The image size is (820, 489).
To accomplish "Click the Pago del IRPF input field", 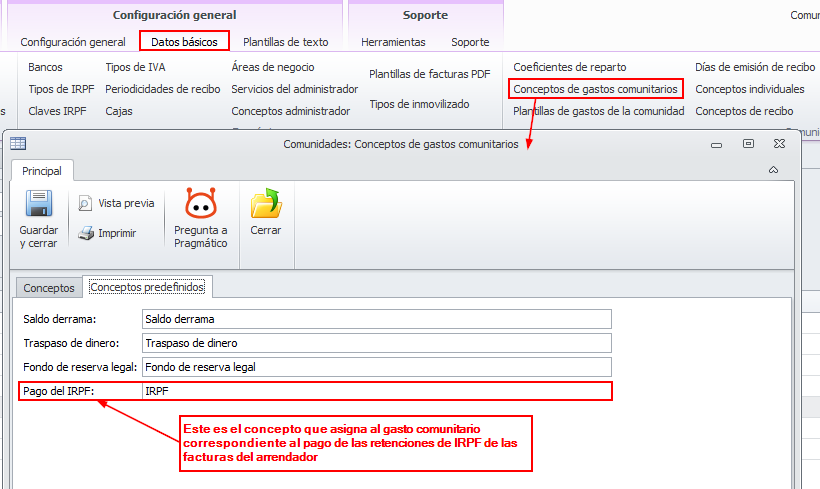I will pos(377,391).
